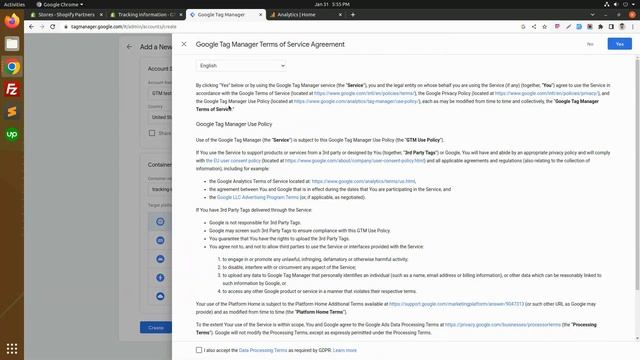
Task: Select the Google Tag Manager tab
Action: (225, 15)
